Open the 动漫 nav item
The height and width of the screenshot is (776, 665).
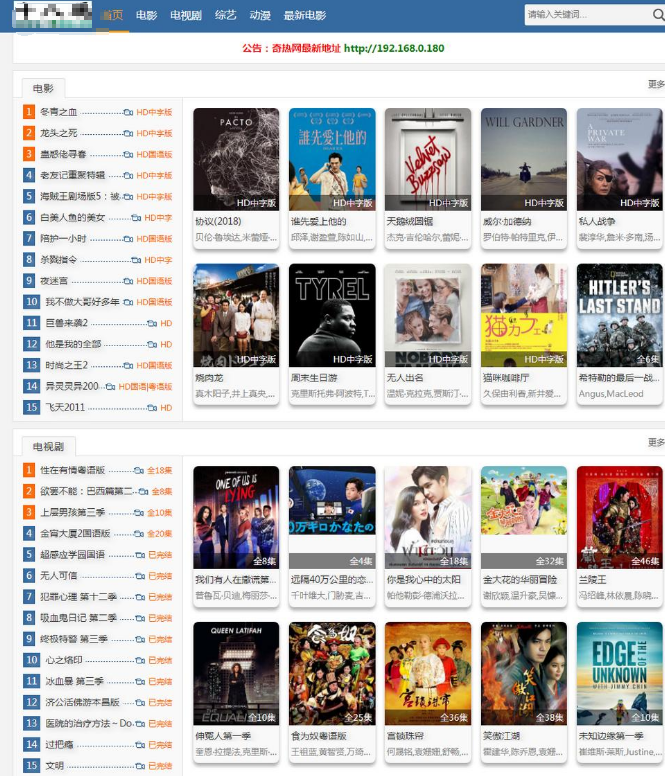(x=260, y=15)
